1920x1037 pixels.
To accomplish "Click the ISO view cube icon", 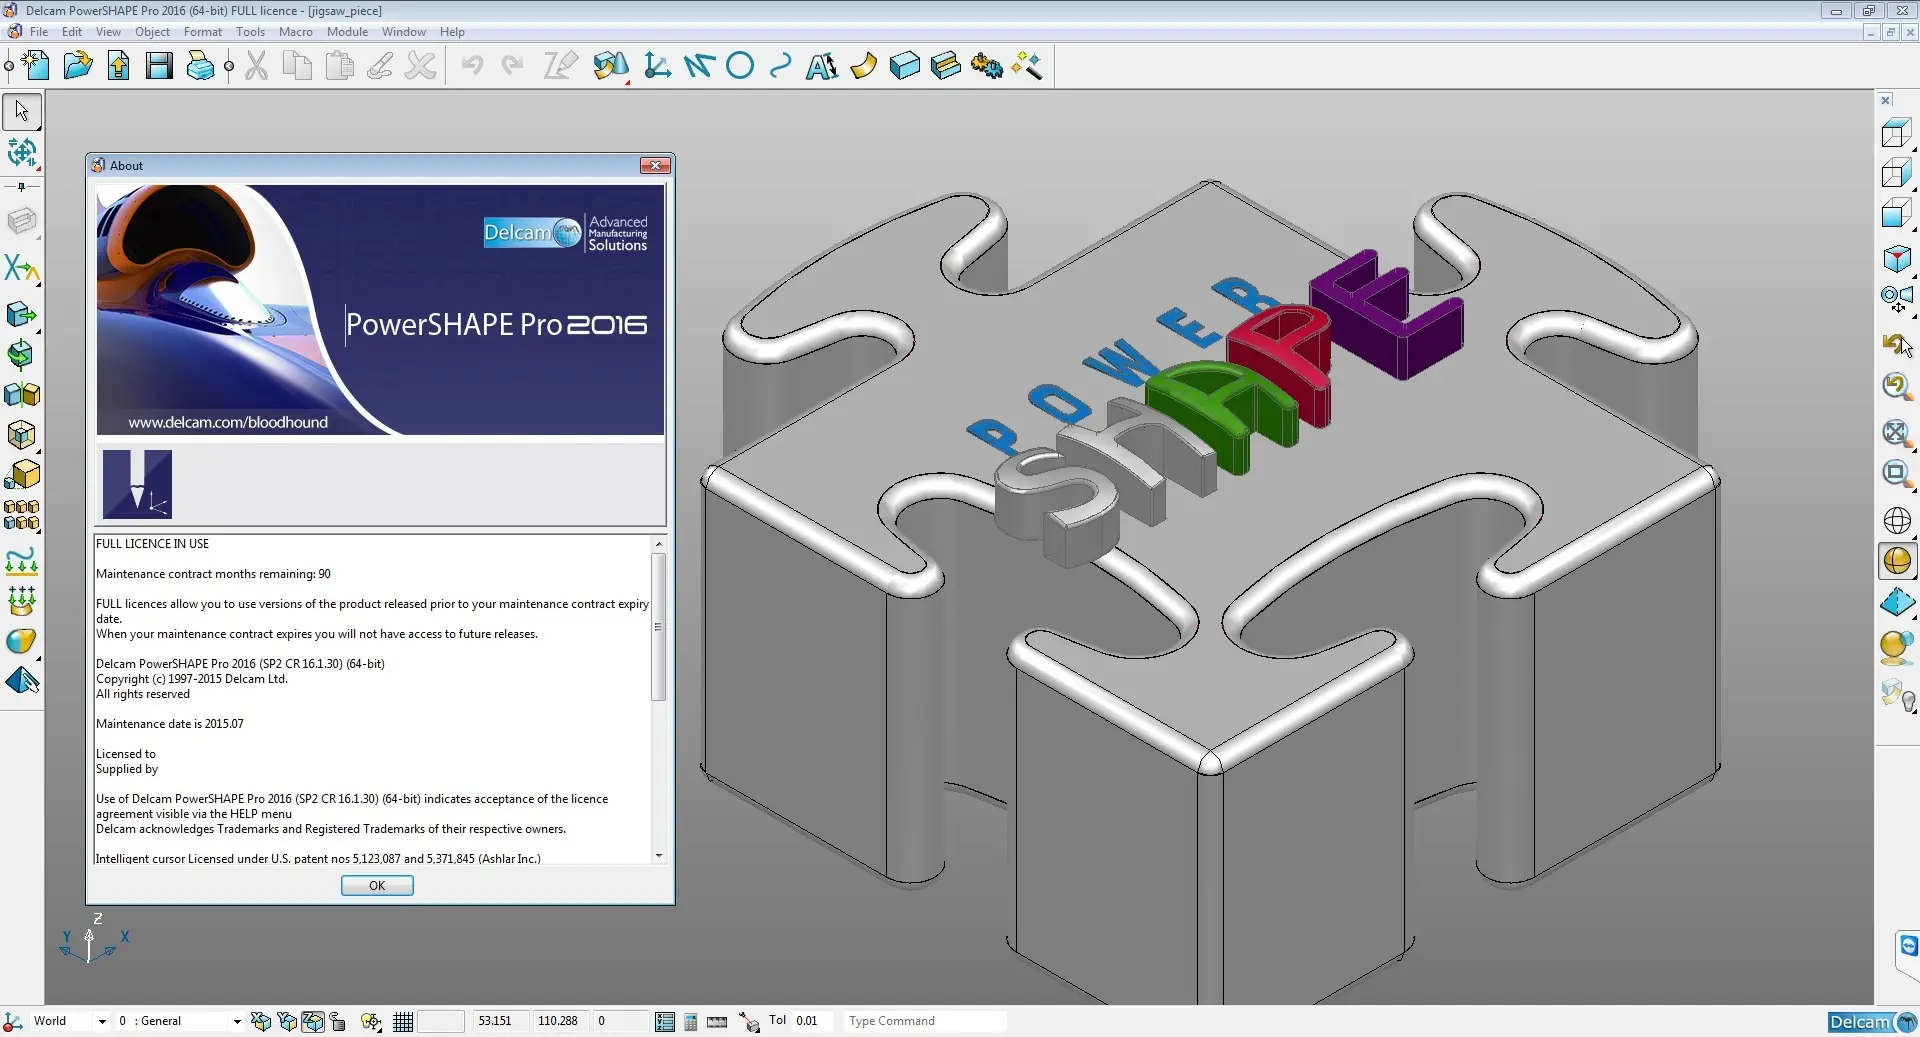I will (x=1896, y=259).
